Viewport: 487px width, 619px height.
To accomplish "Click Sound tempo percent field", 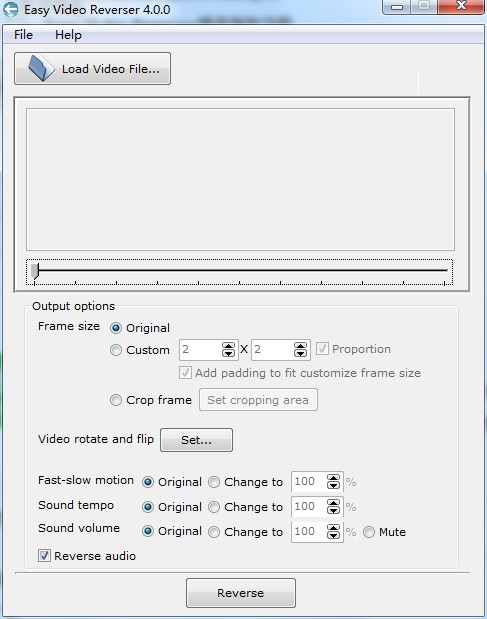I will 309,506.
